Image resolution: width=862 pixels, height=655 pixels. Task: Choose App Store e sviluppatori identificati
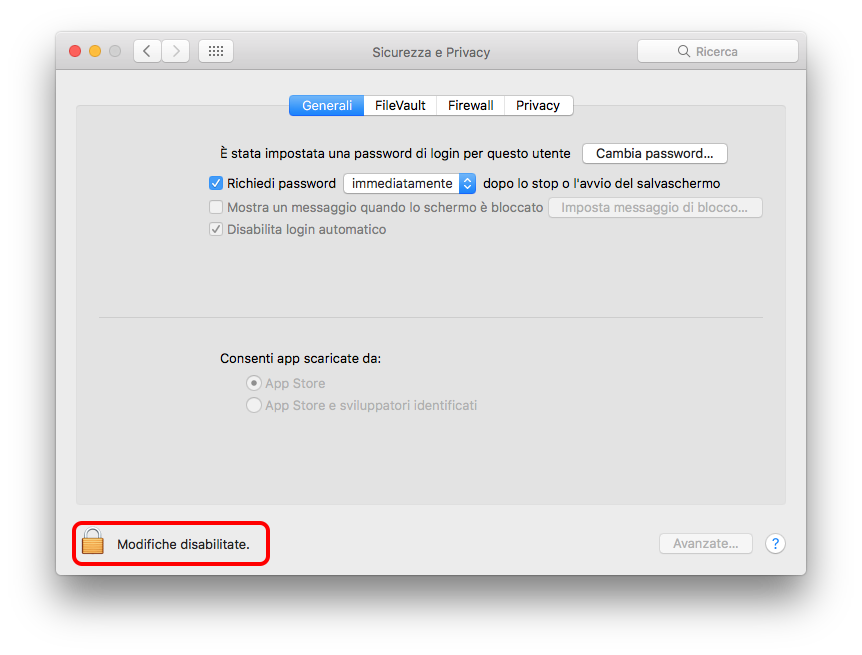point(254,406)
